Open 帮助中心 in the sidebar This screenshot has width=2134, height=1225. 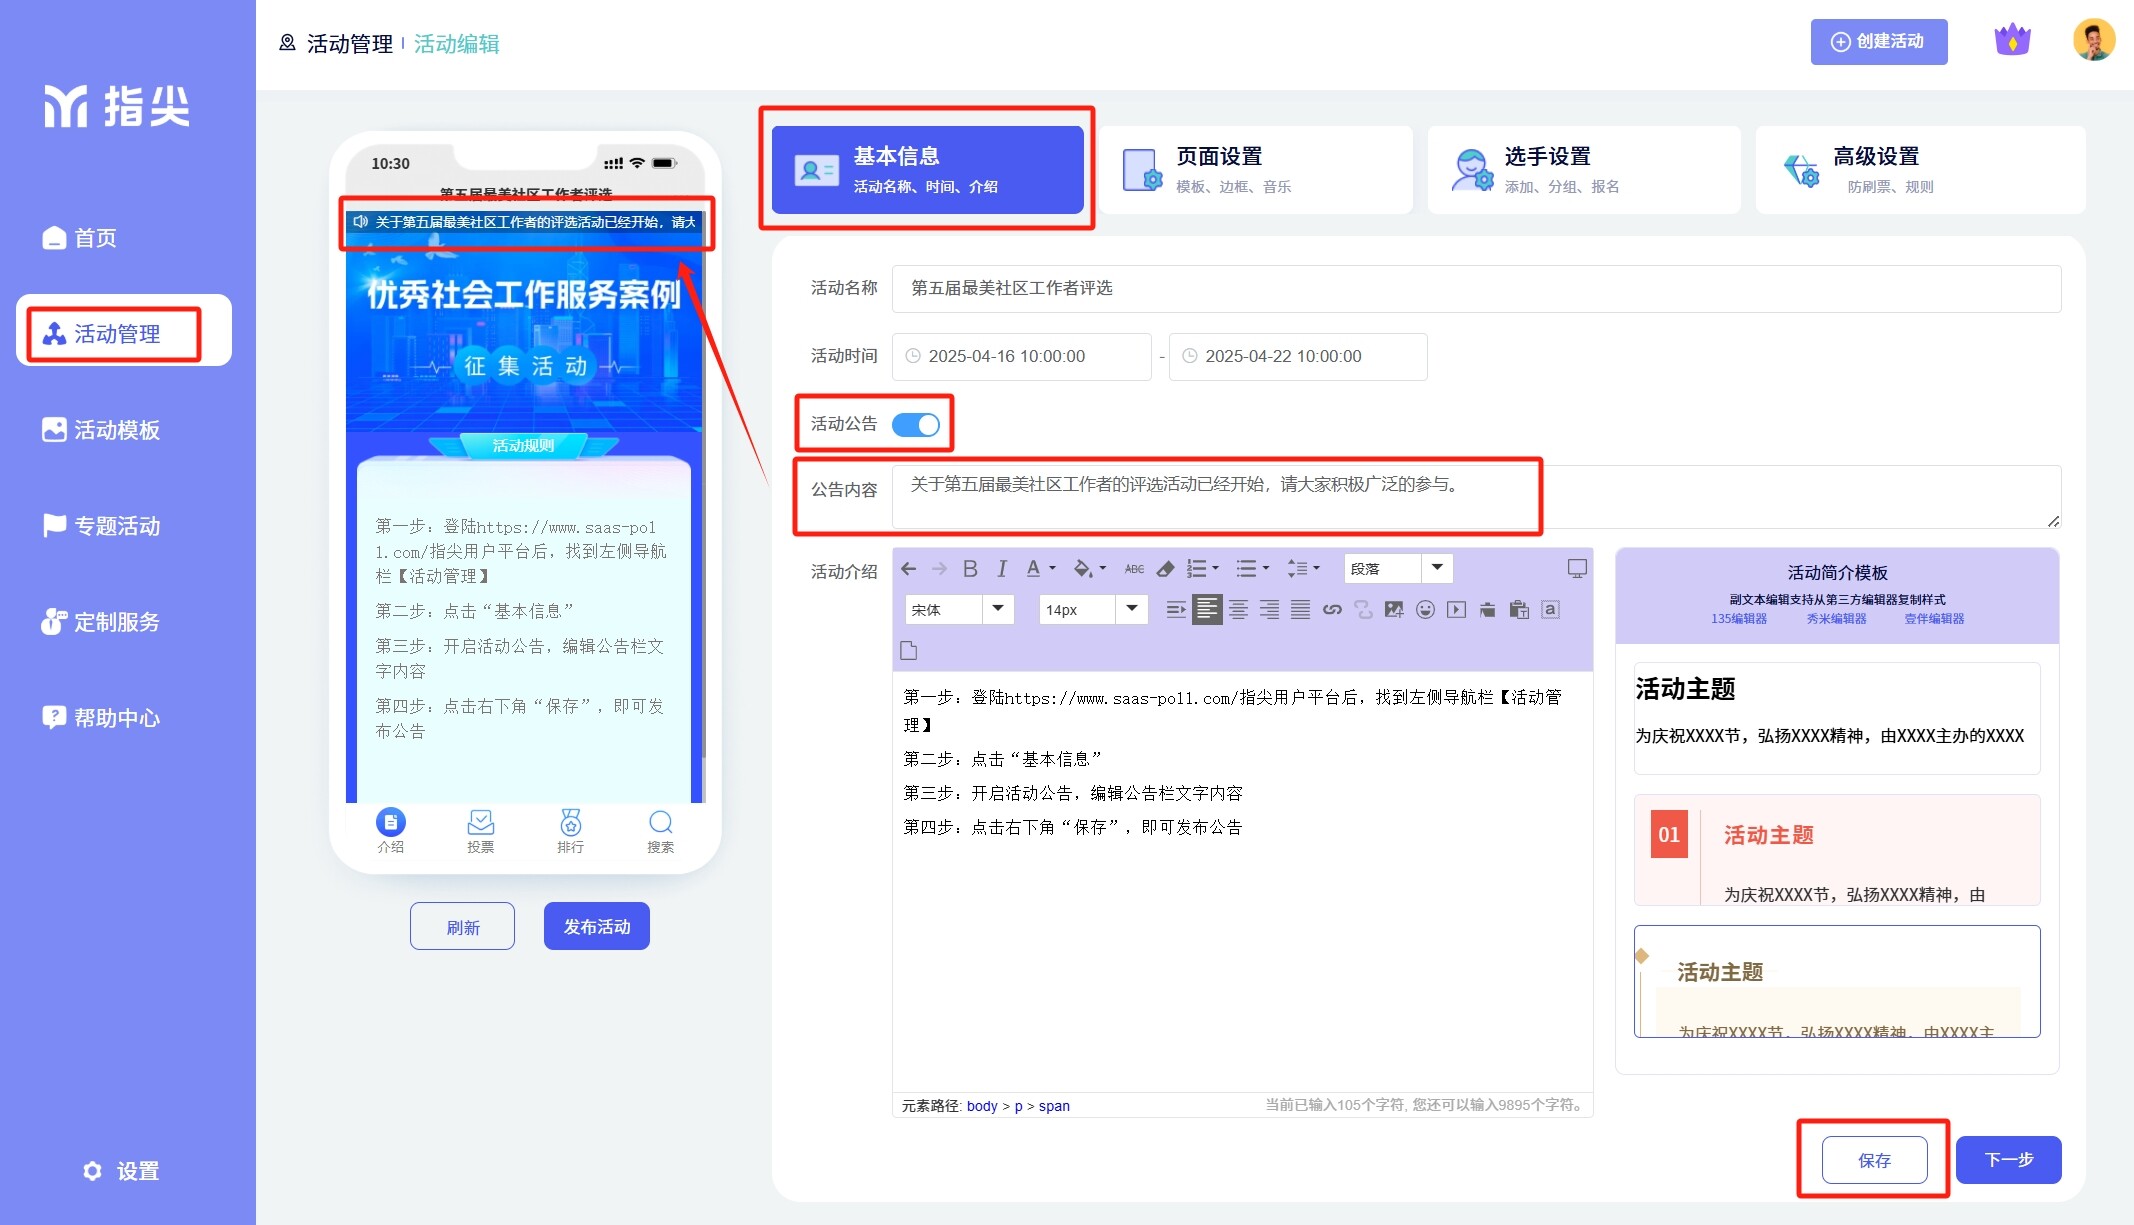tap(101, 718)
